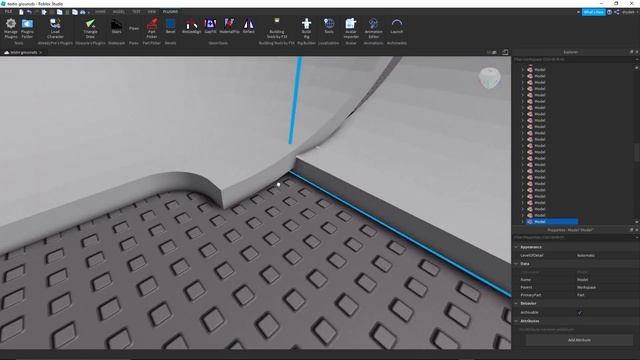Viewport: 640px width, 360px height.
Task: Click the share icon near the username
Action: coord(617,12)
